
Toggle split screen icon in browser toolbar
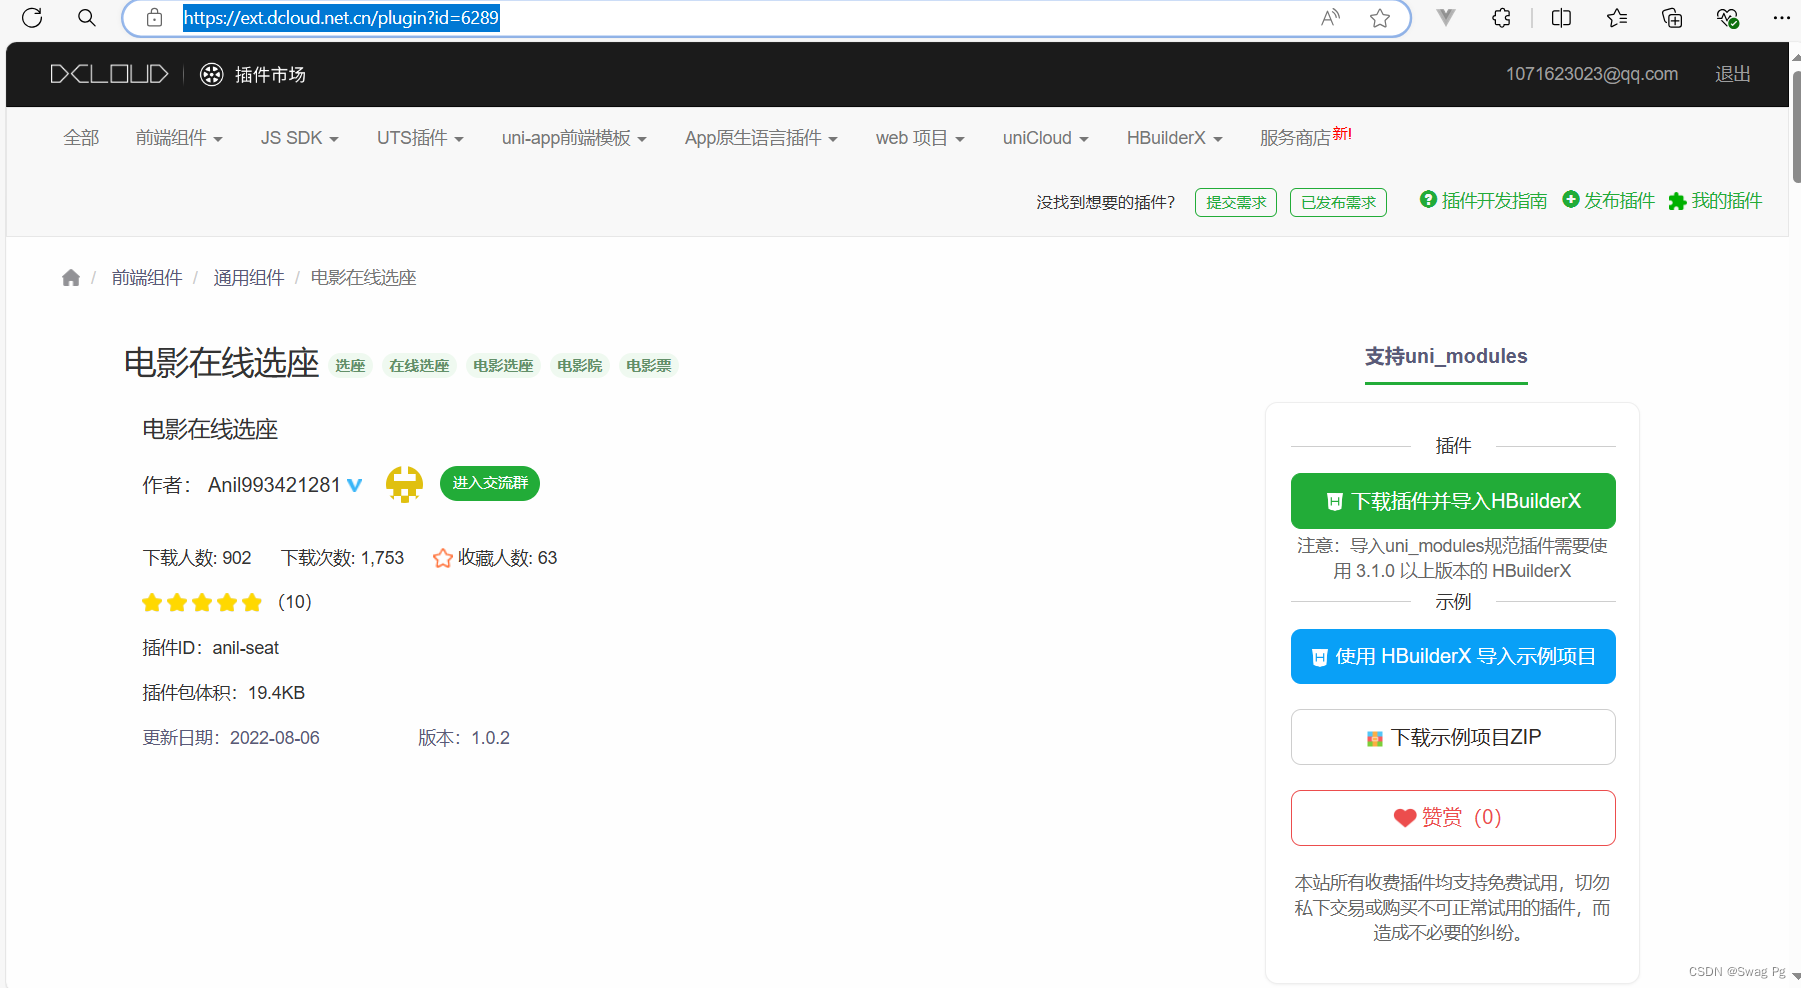point(1561,18)
